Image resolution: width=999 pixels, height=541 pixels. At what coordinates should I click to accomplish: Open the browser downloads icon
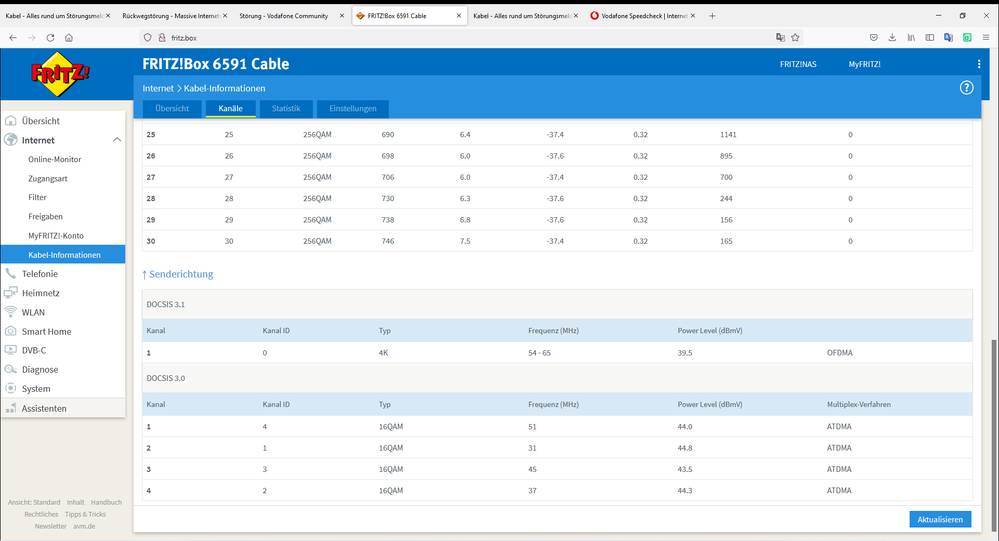(892, 38)
